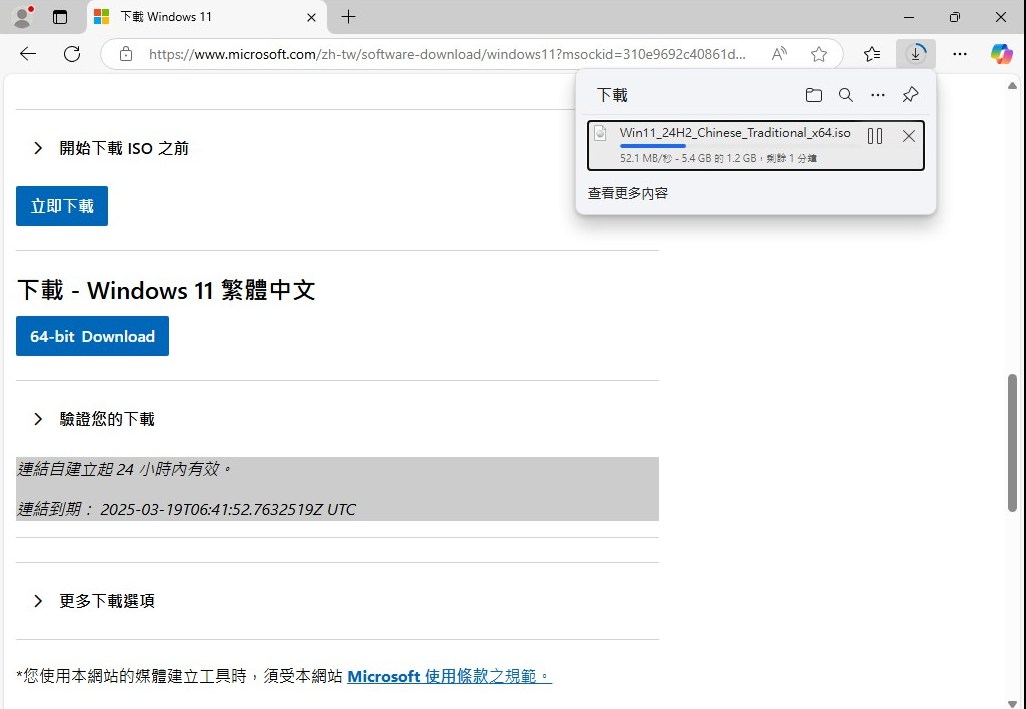Screen dimensions: 1026x709
Task: Open the Edge profile avatar icon
Action: 23,17
